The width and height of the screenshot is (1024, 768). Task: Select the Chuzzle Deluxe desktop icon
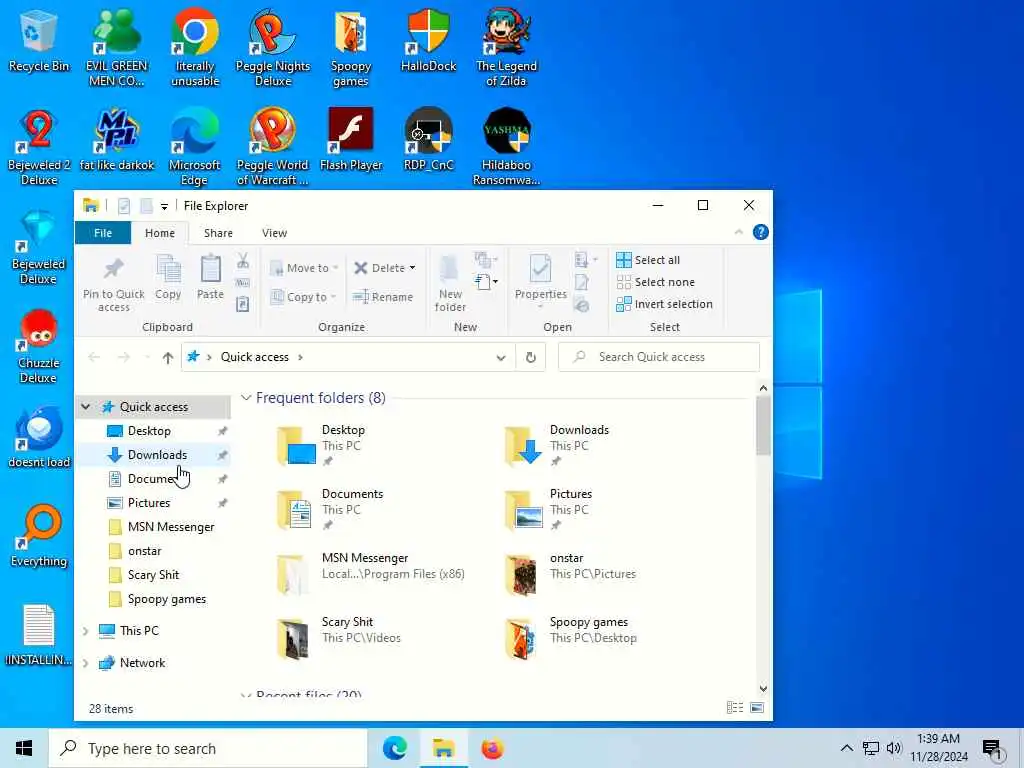pyautogui.click(x=39, y=346)
